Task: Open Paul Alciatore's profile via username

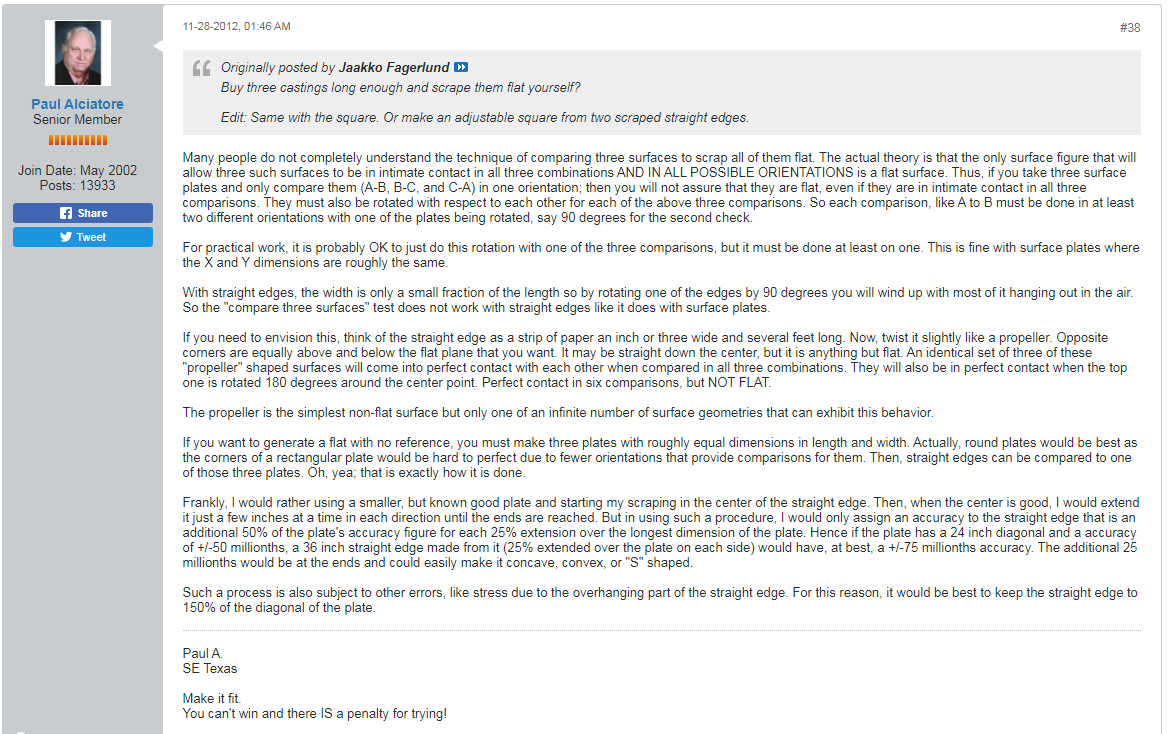Action: (78, 104)
